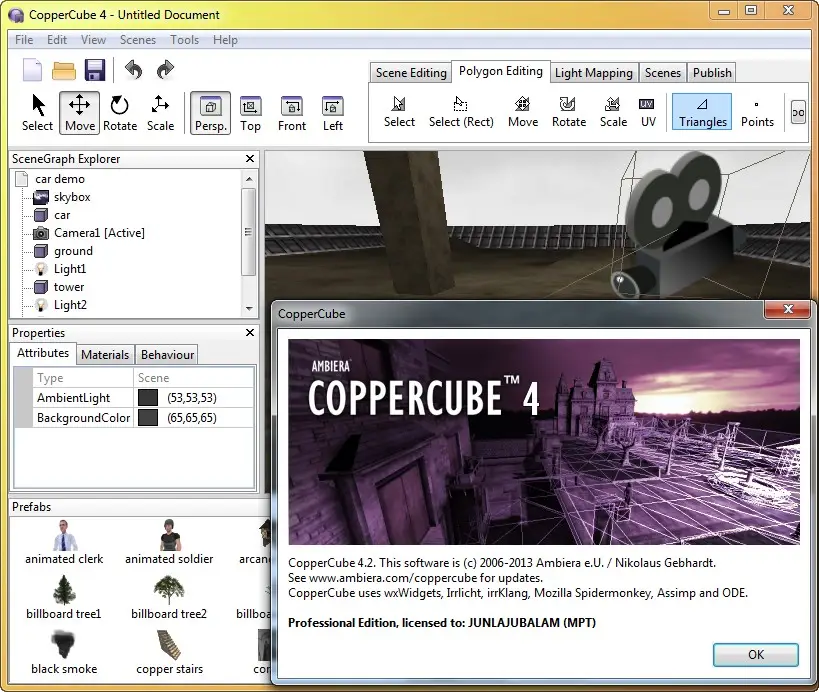
Task: Show the Materials properties tab
Action: 105,355
